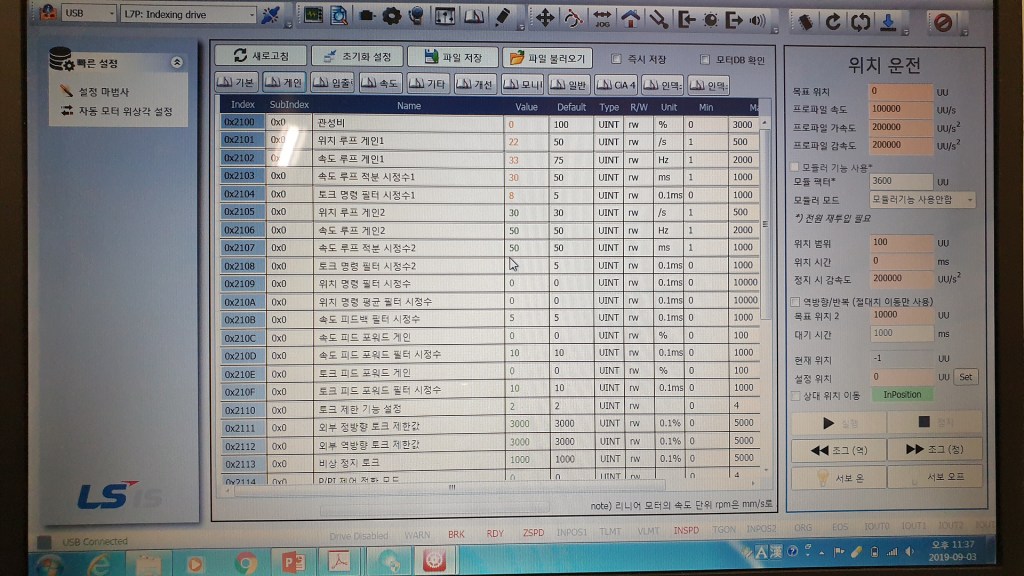The height and width of the screenshot is (576, 1024).
Task: Click the JOG operation toolbar icon
Action: point(602,17)
